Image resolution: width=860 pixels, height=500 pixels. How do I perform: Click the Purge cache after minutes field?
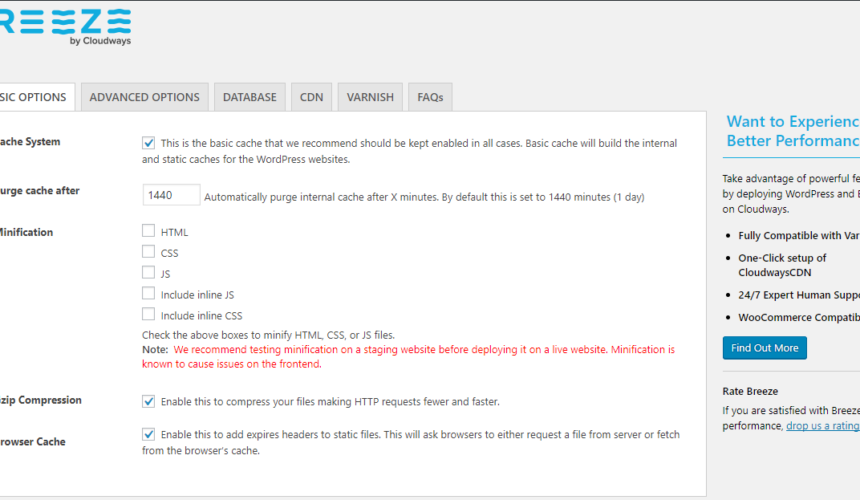pyautogui.click(x=171, y=195)
